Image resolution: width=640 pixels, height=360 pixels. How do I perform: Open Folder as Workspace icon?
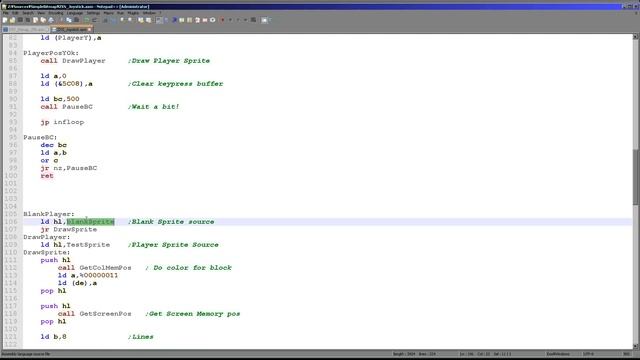tap(205, 20)
